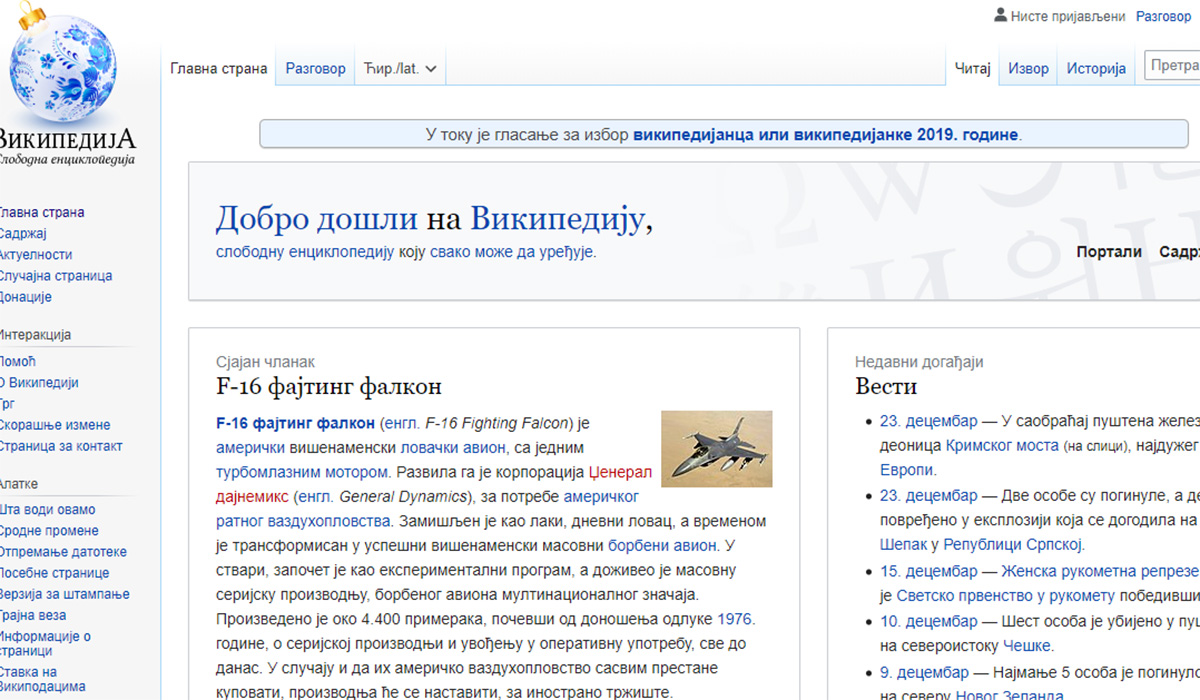The image size is (1200, 700).
Task: Click the борбени авион link
Action: [x=662, y=546]
